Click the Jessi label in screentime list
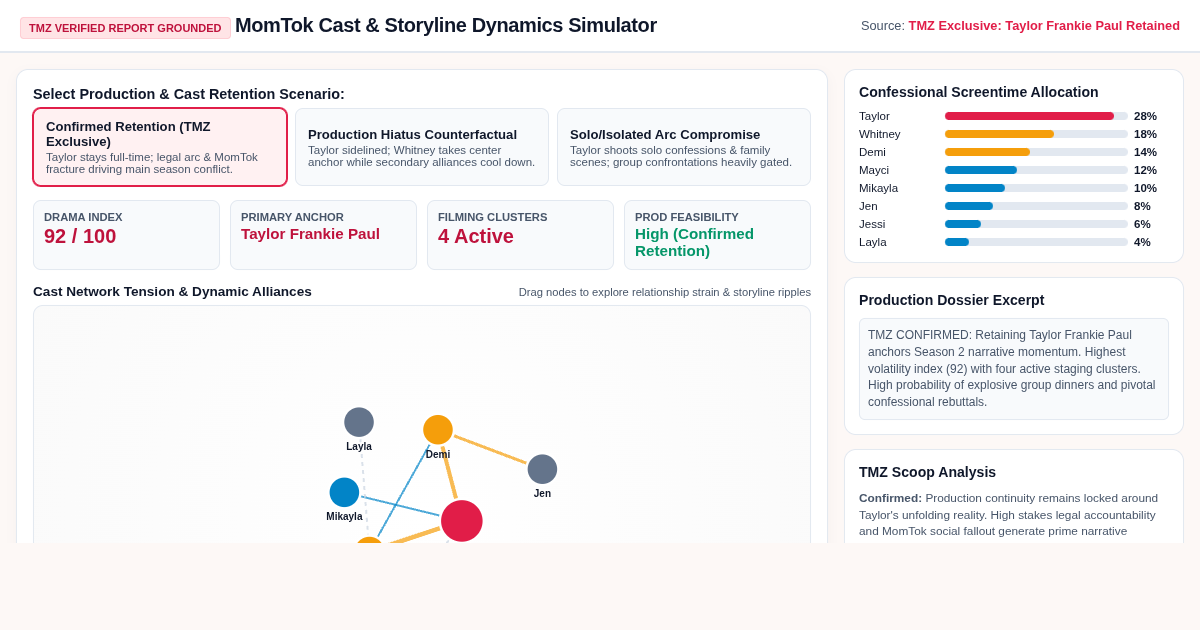Image resolution: width=1200 pixels, height=630 pixels. pos(872,224)
